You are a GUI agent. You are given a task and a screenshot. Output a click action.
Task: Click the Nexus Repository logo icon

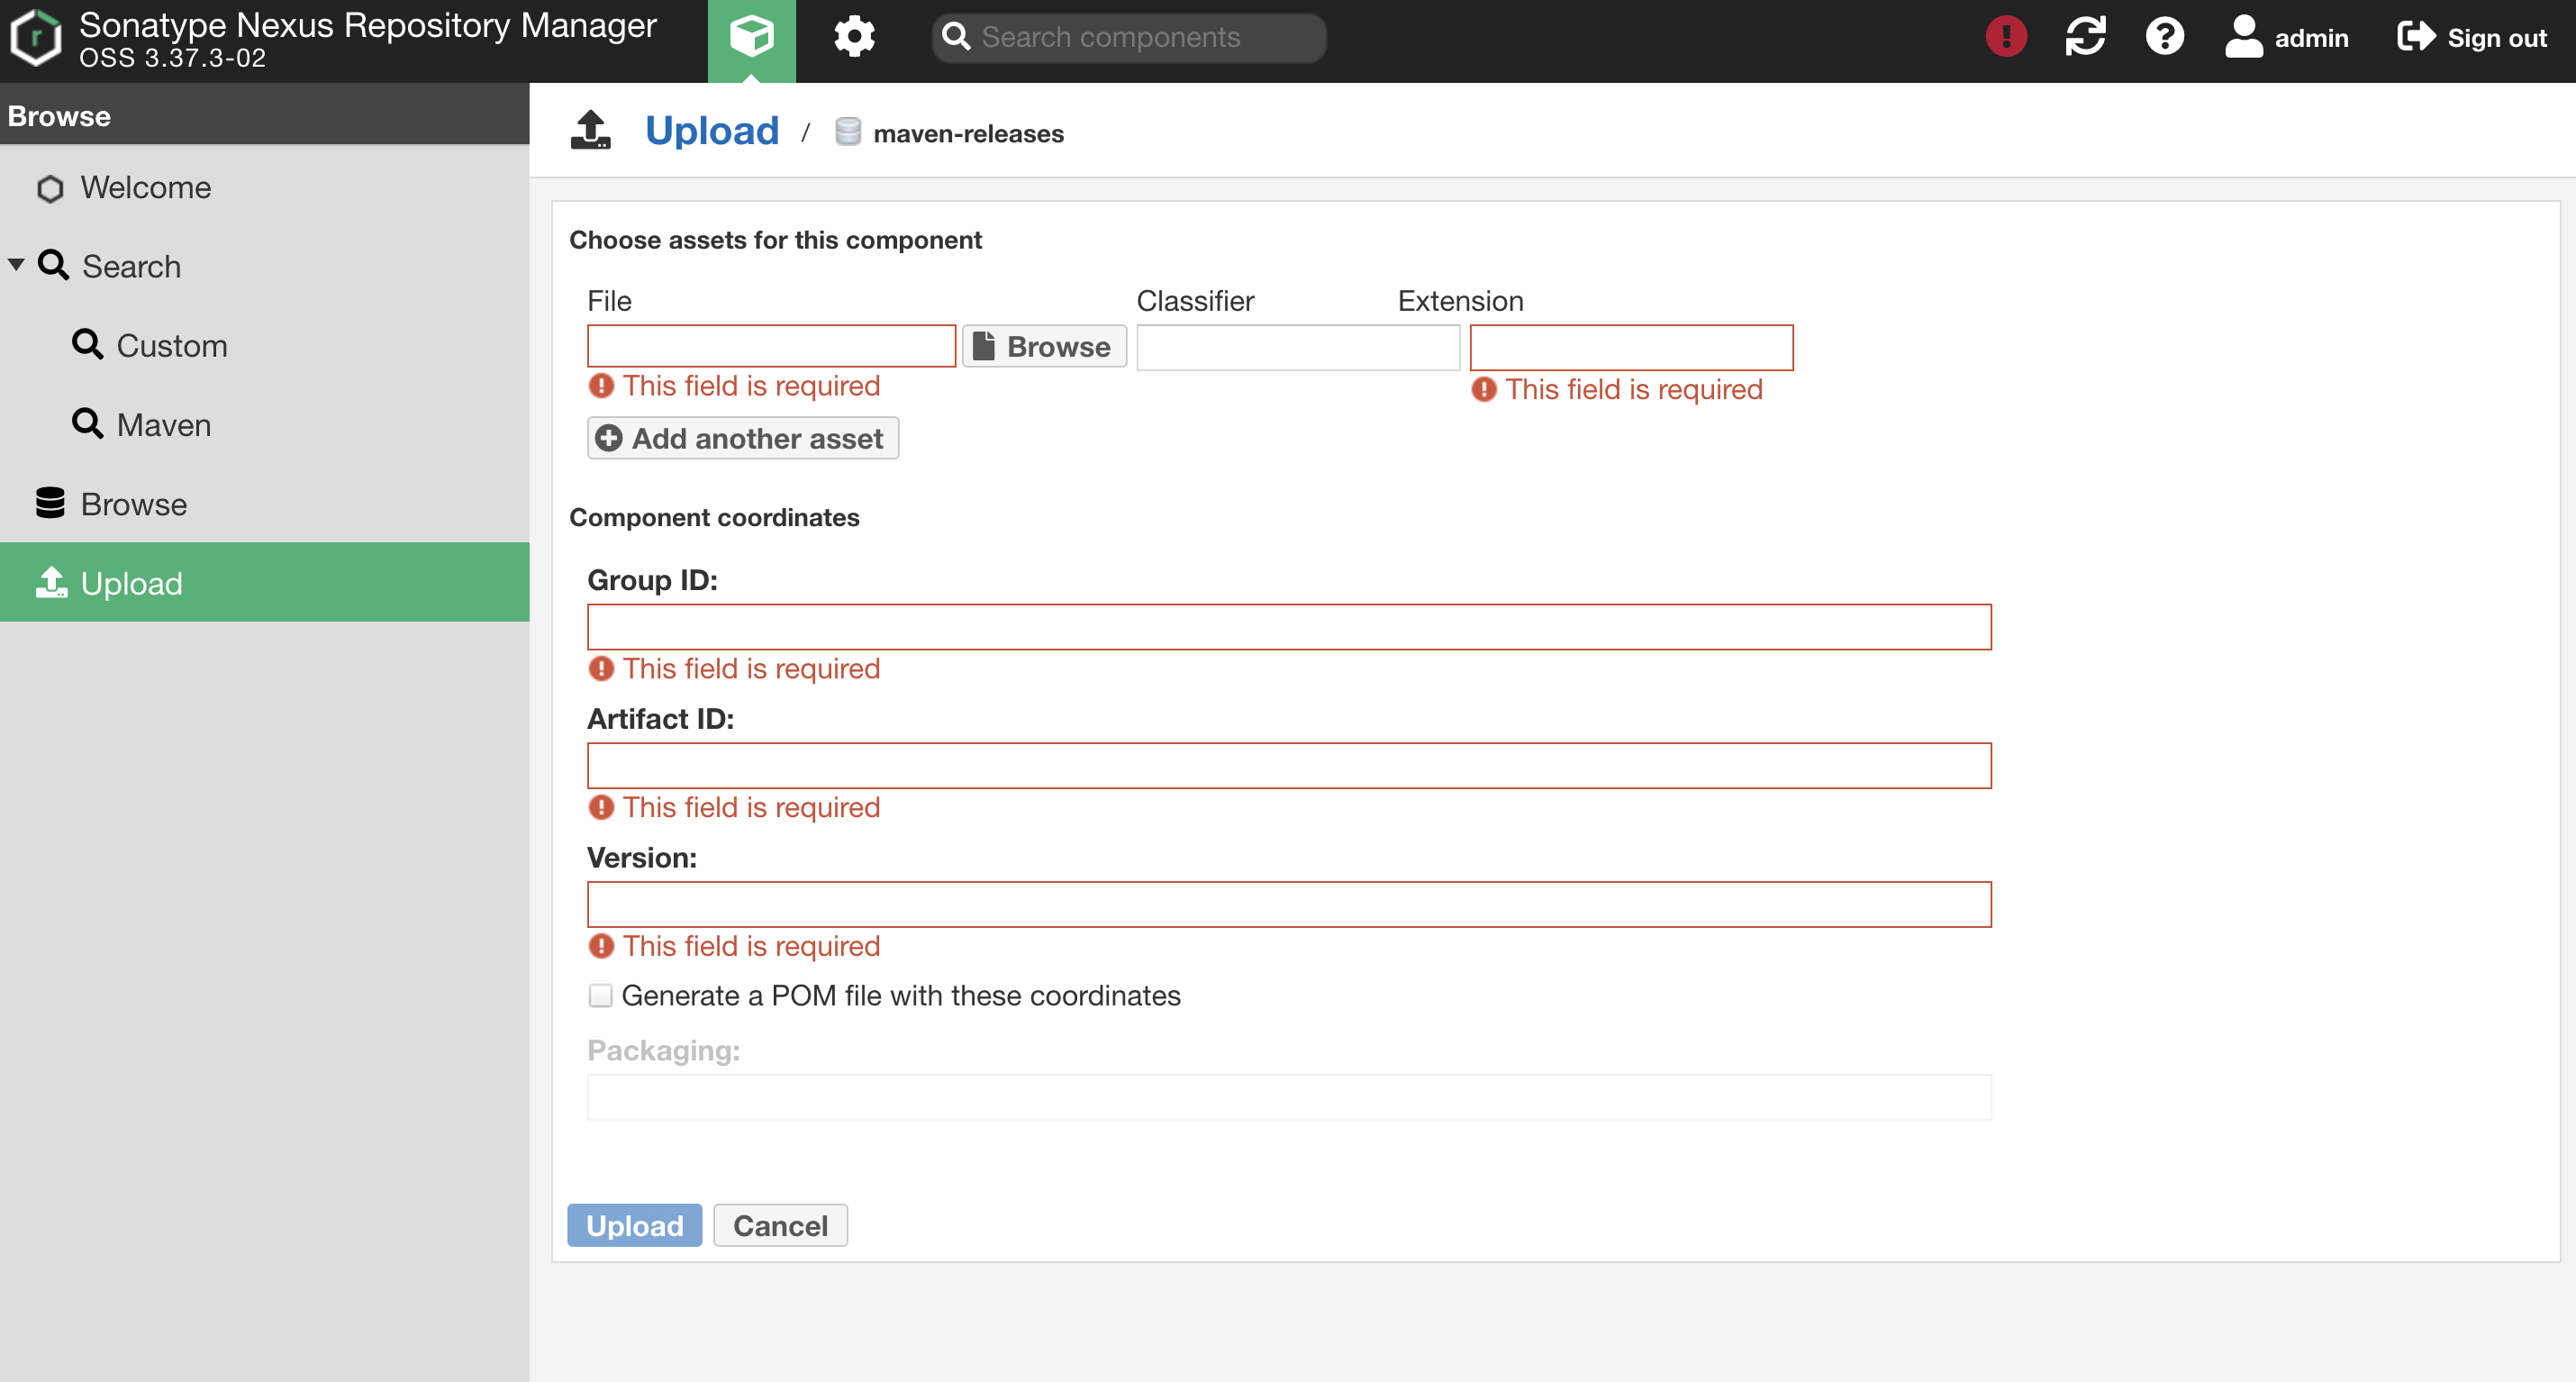(36, 38)
